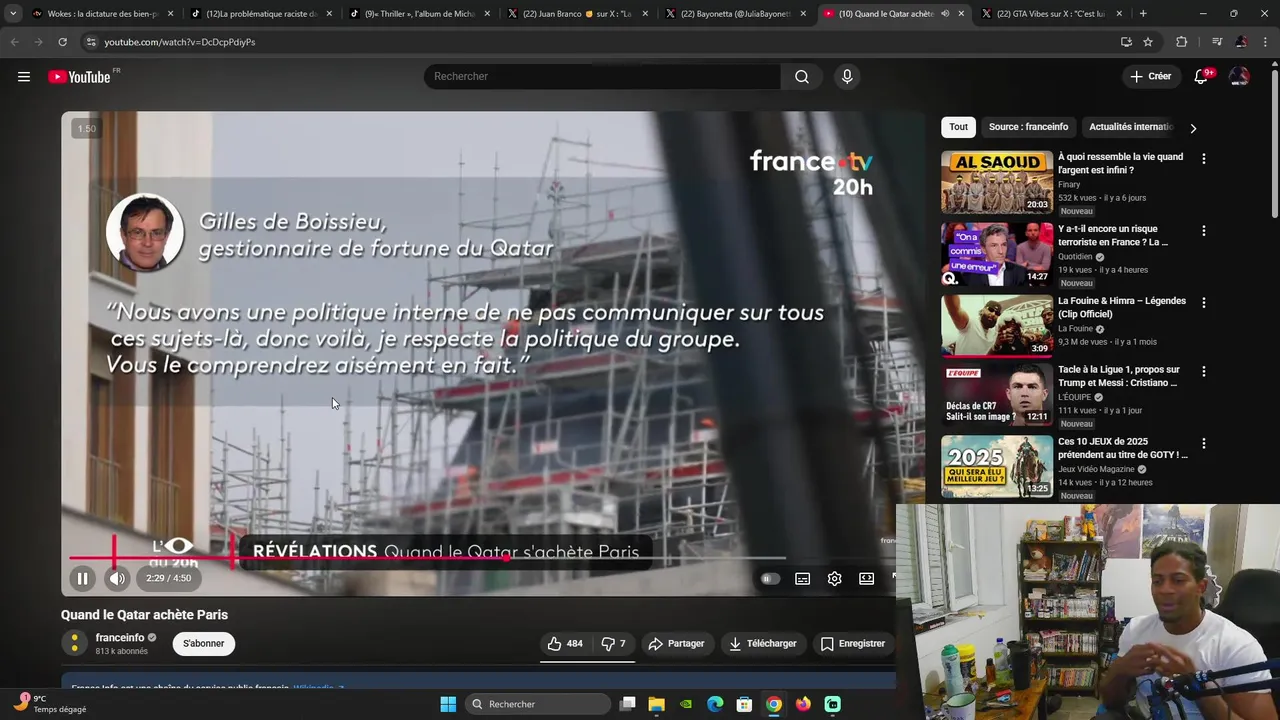Open options for the L'ÉQUIPE video
1280x720 pixels.
click(1203, 371)
